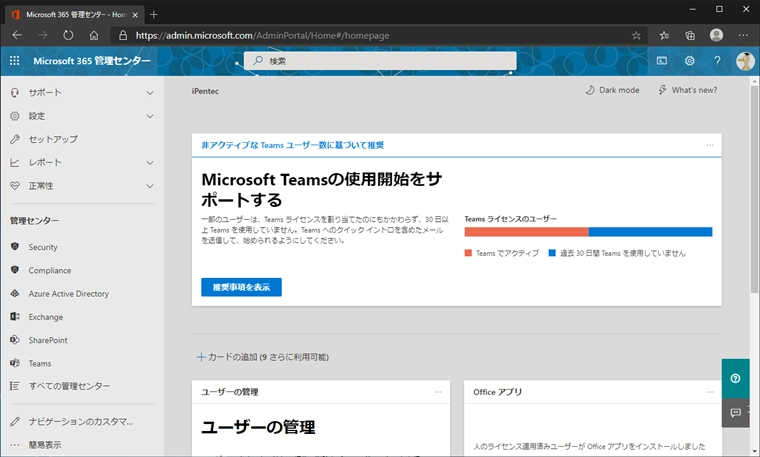The height and width of the screenshot is (457, 760).
Task: Go to browser home icon
Action: coord(94,35)
